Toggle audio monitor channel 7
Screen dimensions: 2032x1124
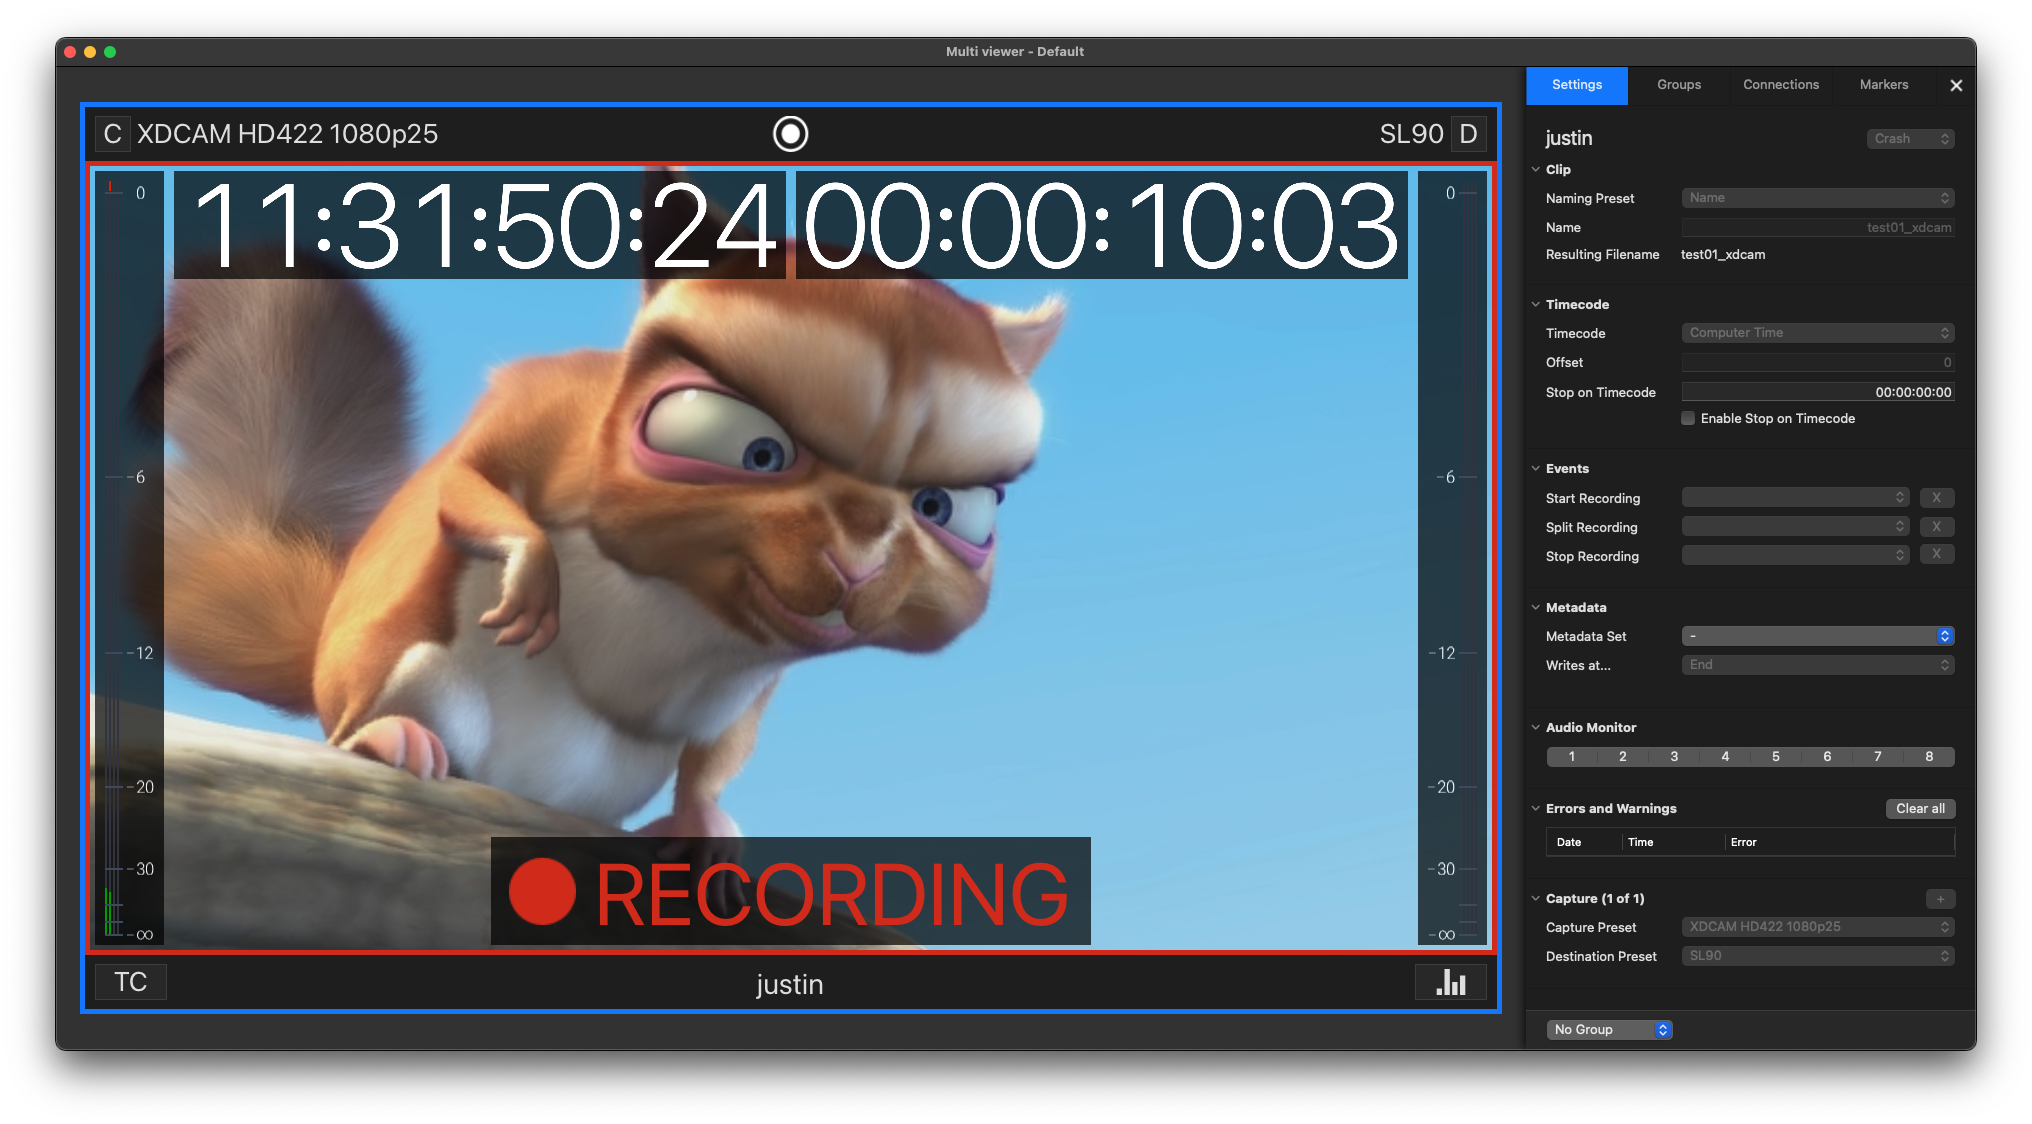pos(1878,757)
